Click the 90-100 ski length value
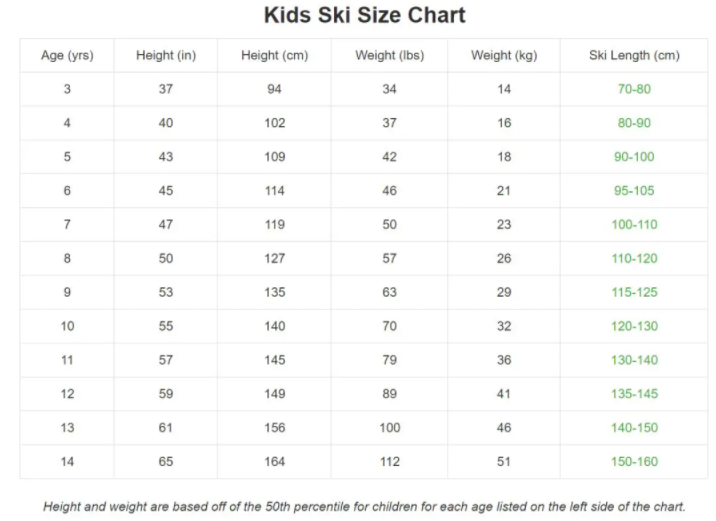 pos(634,157)
